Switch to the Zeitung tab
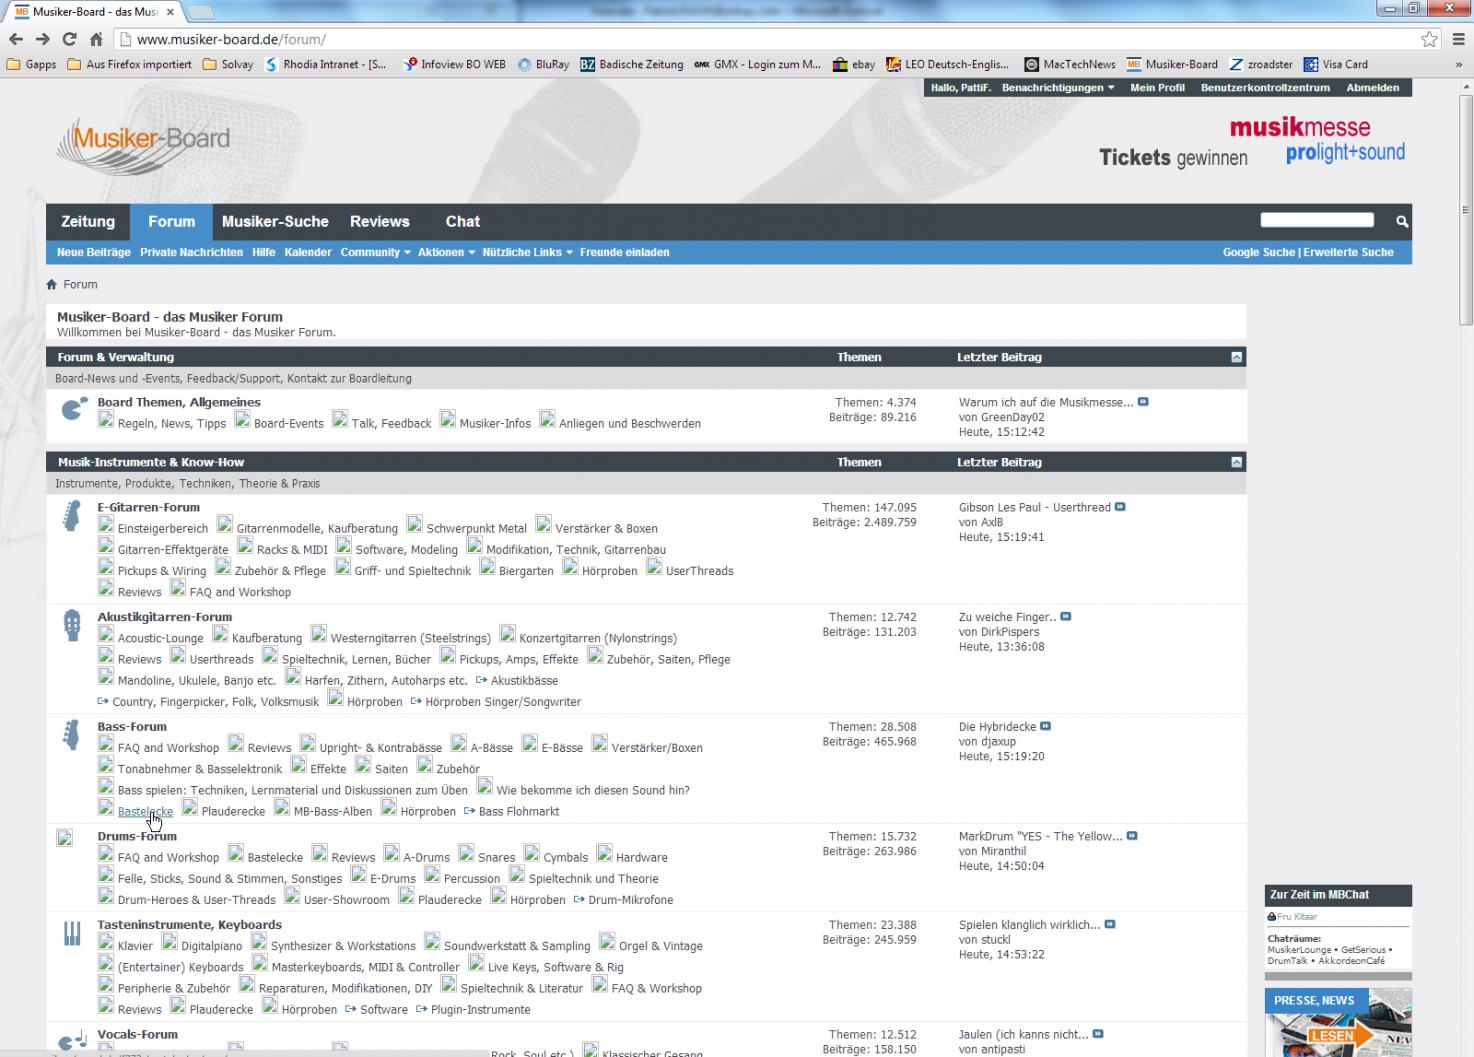Screen dimensions: 1474x1057 point(88,222)
